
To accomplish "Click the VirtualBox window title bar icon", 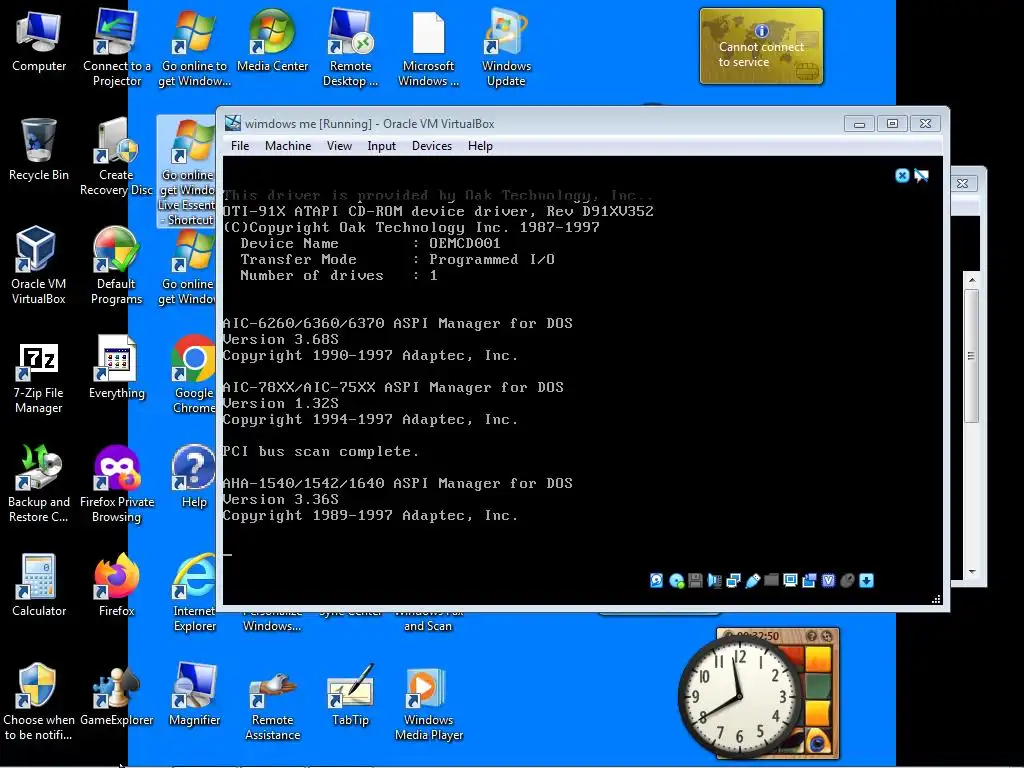I will pyautogui.click(x=232, y=123).
